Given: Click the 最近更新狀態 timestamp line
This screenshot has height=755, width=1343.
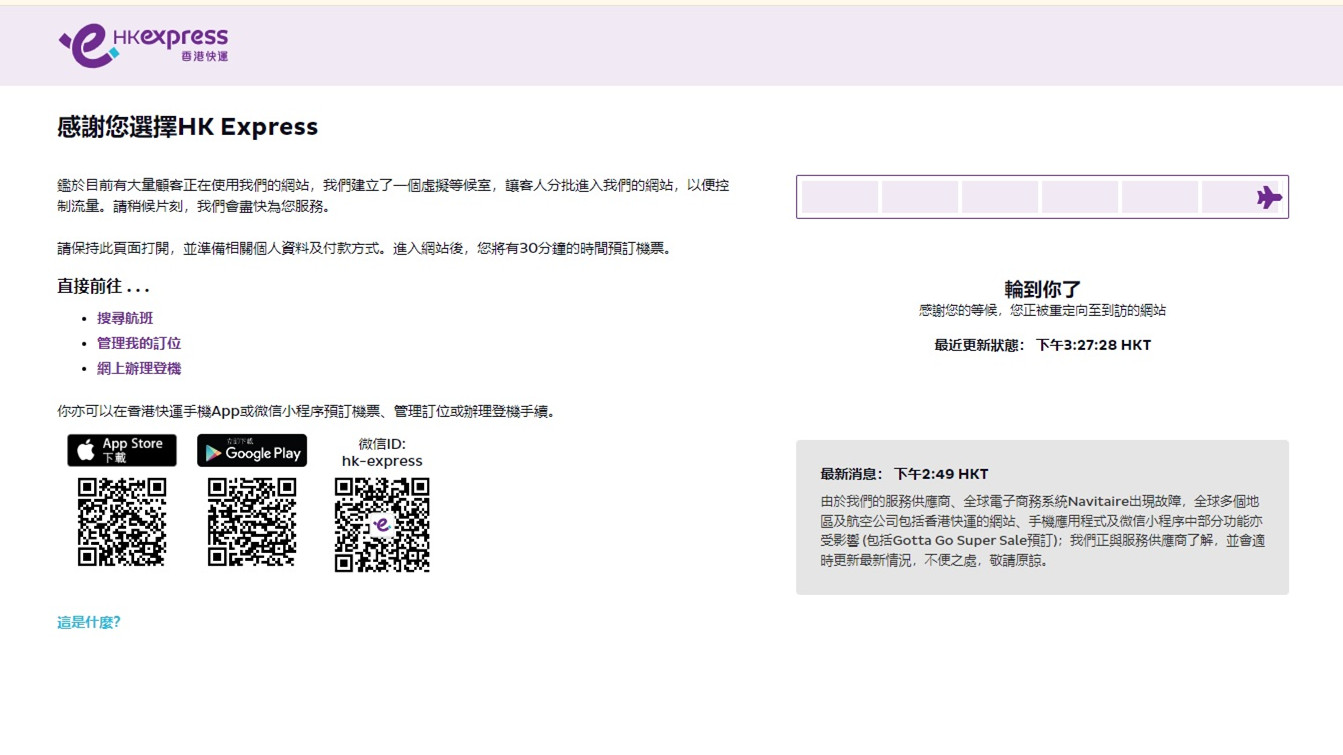Looking at the screenshot, I should (x=1042, y=345).
